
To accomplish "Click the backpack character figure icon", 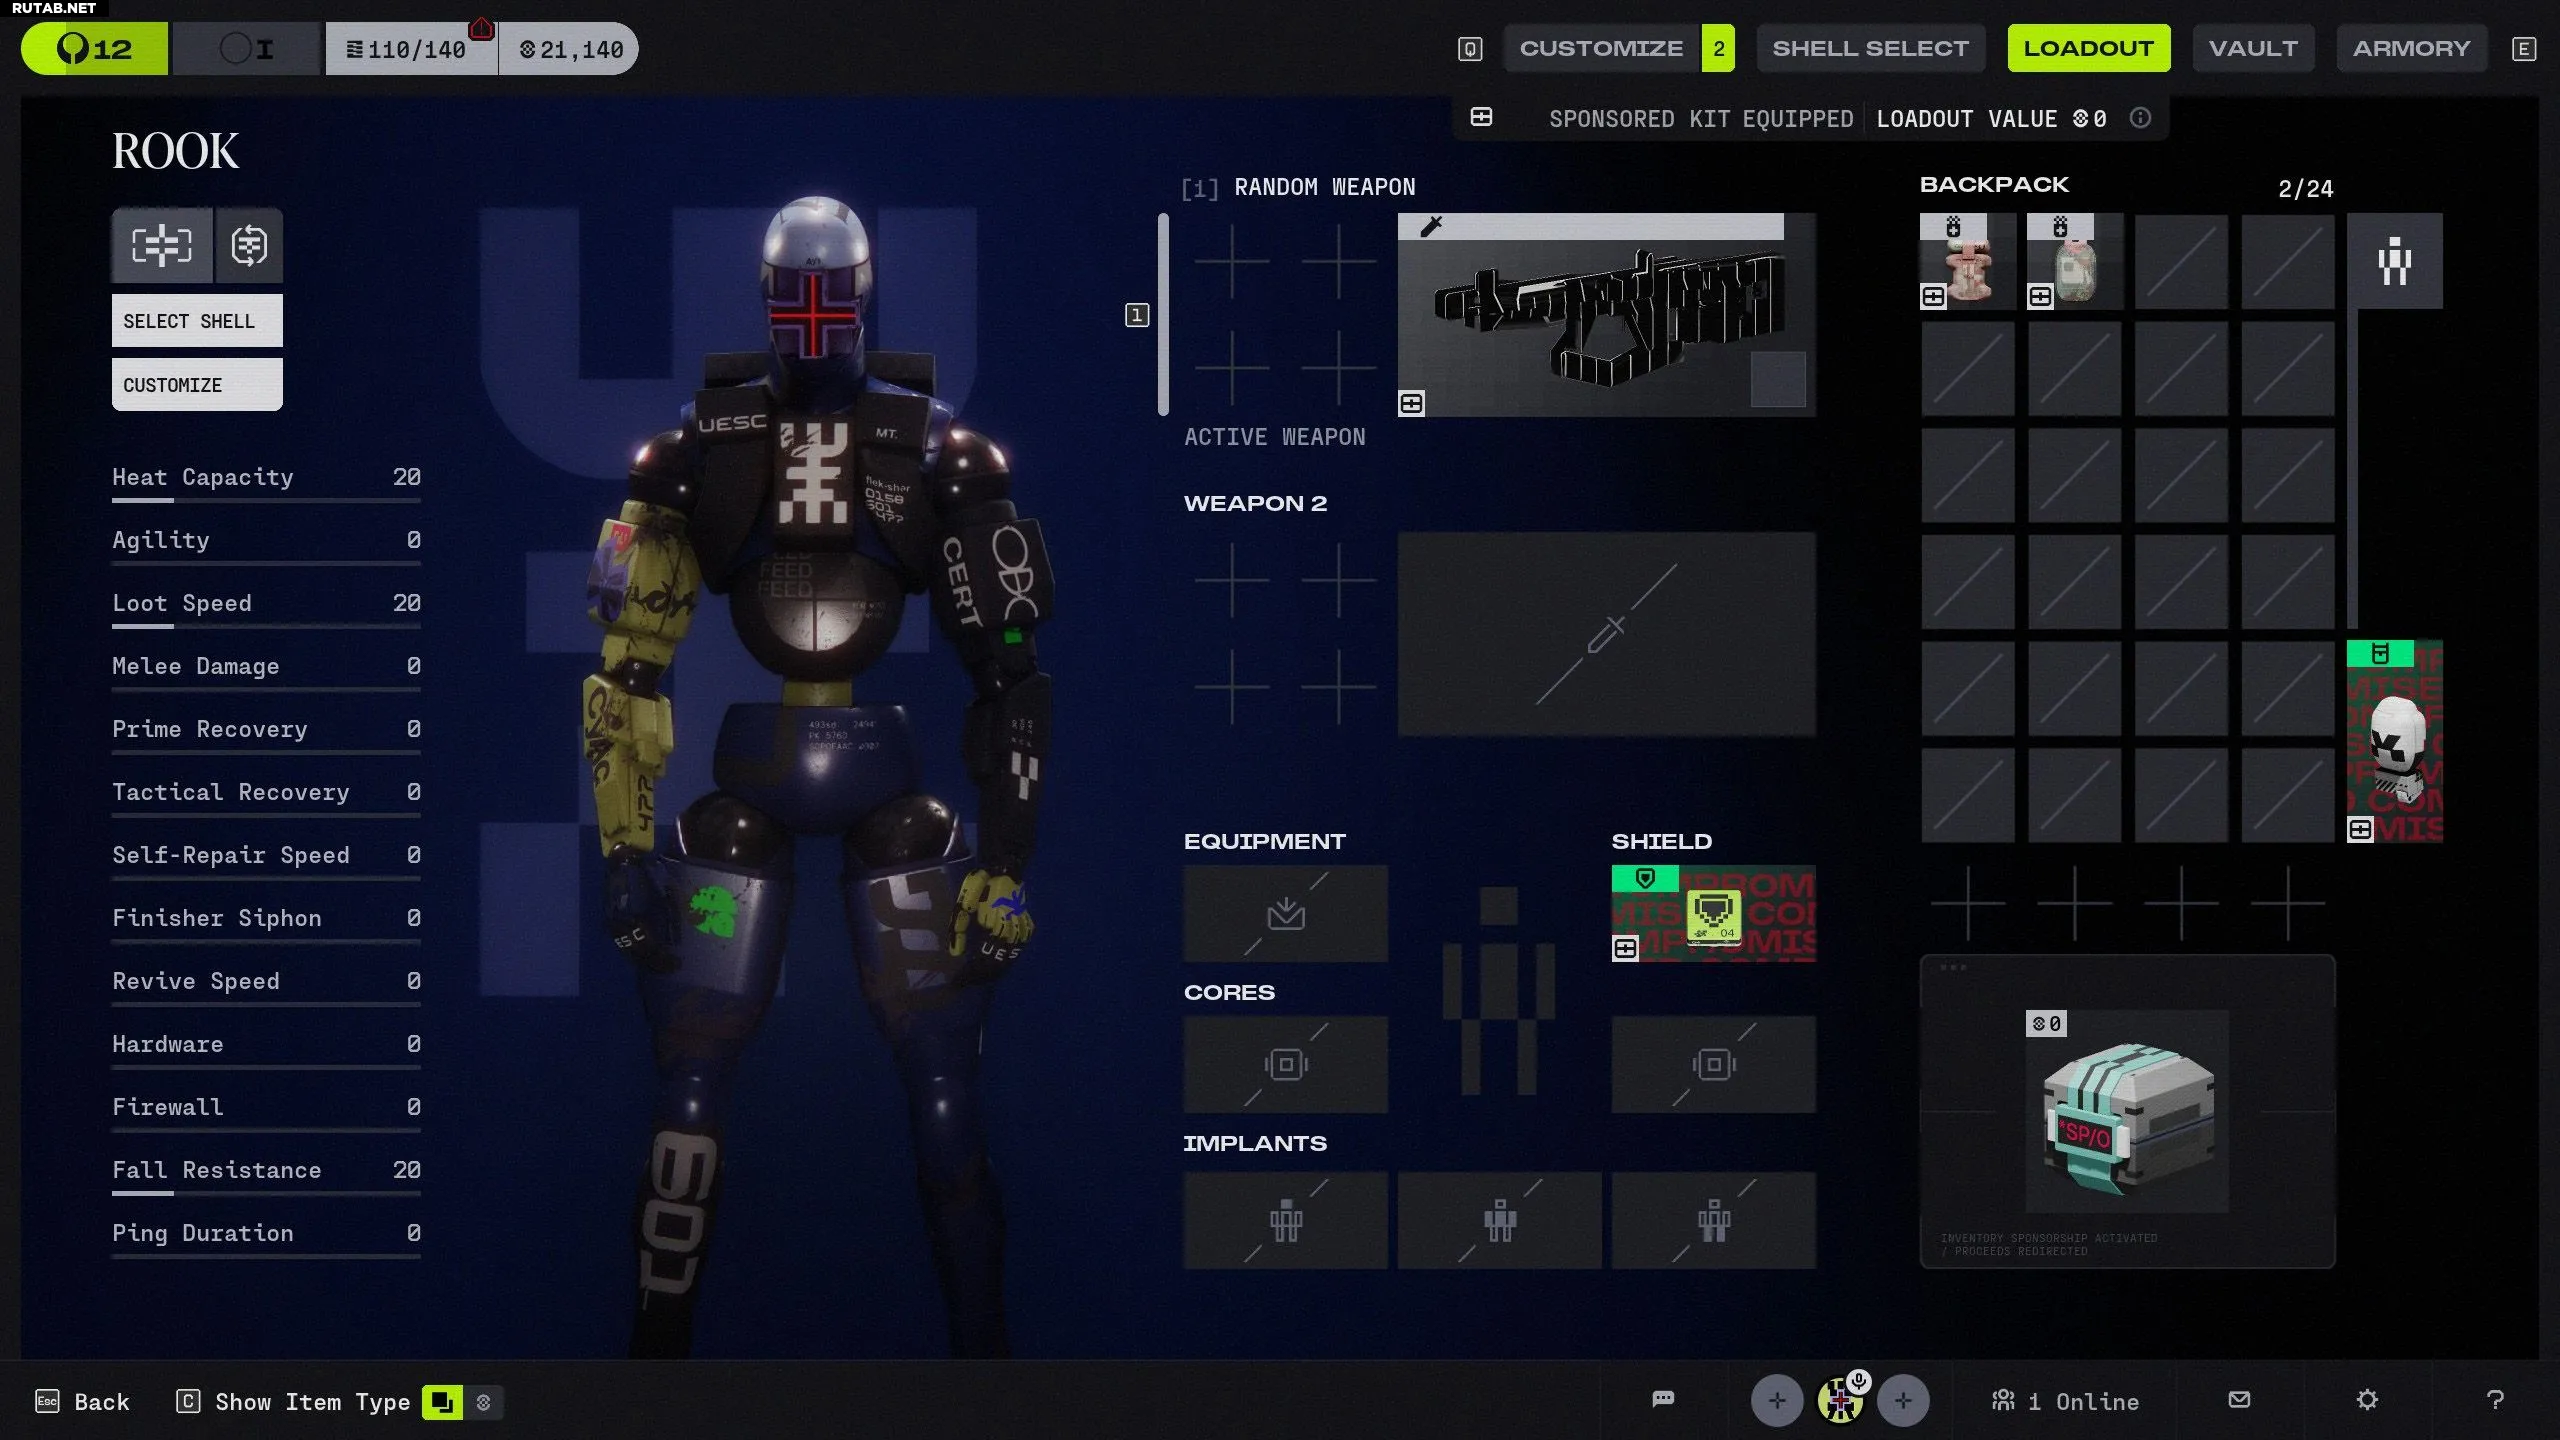I will click(2394, 261).
